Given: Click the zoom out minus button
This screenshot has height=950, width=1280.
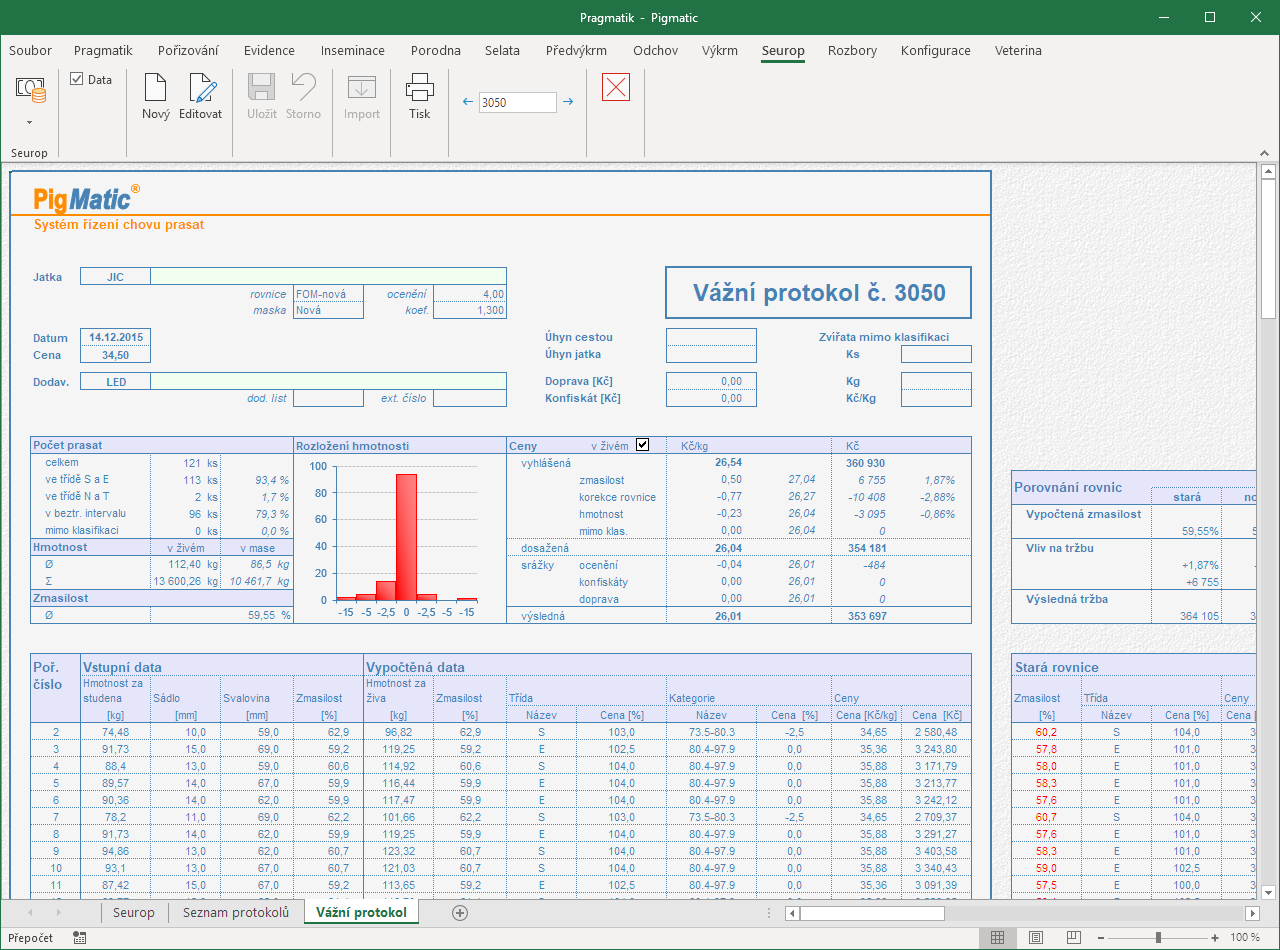Looking at the screenshot, I should (1101, 937).
